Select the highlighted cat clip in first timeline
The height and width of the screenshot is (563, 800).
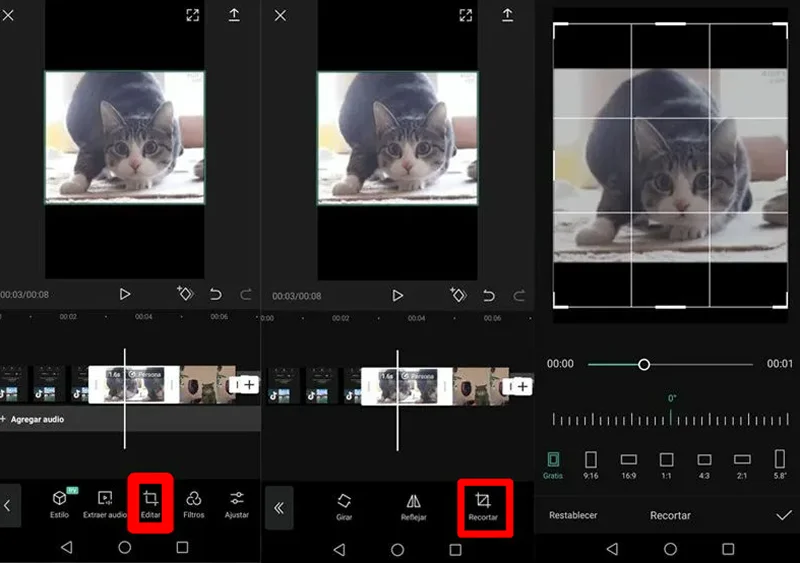[134, 384]
